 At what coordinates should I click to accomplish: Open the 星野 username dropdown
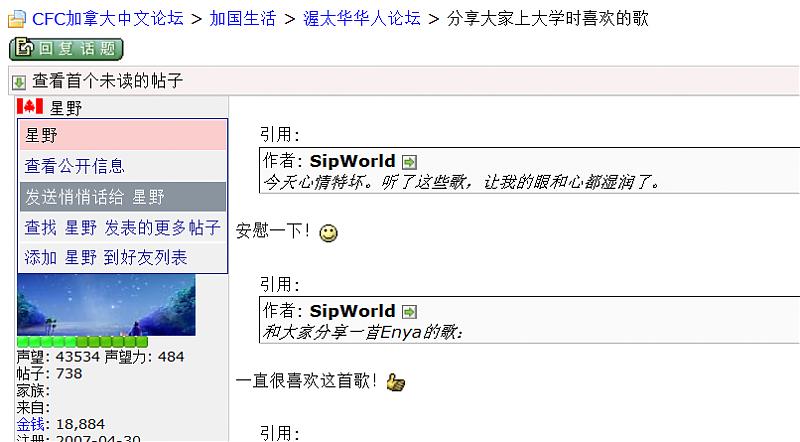(66, 108)
